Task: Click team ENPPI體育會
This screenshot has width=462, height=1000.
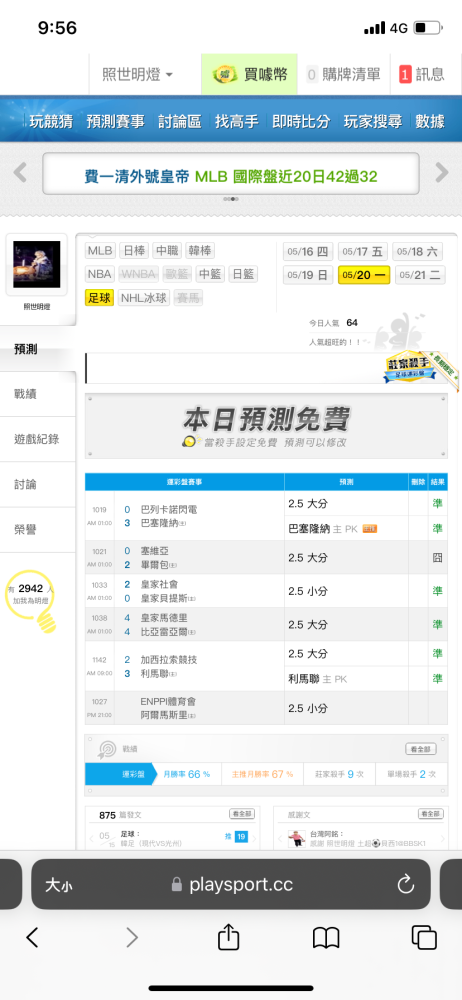Action: coord(168,702)
